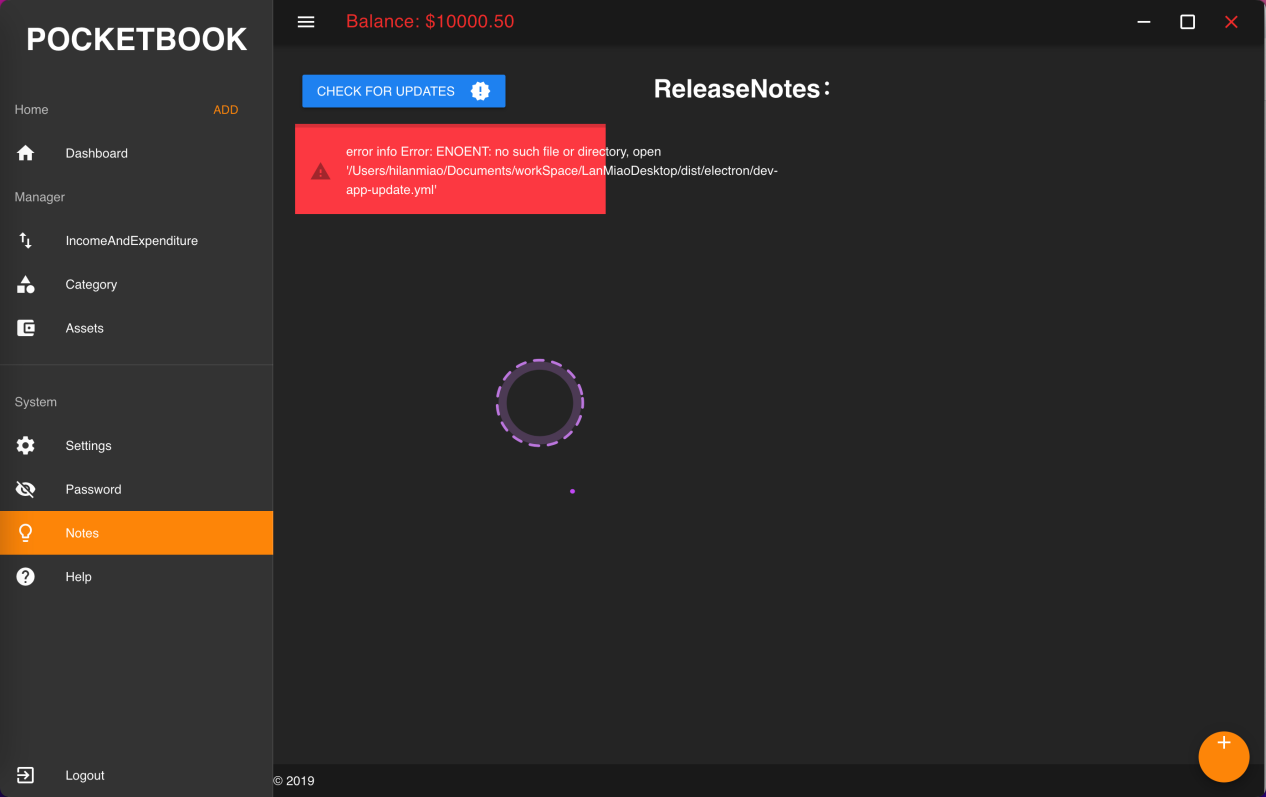The image size is (1266, 797).
Task: Select the Category sidebar entry
Action: (x=92, y=285)
